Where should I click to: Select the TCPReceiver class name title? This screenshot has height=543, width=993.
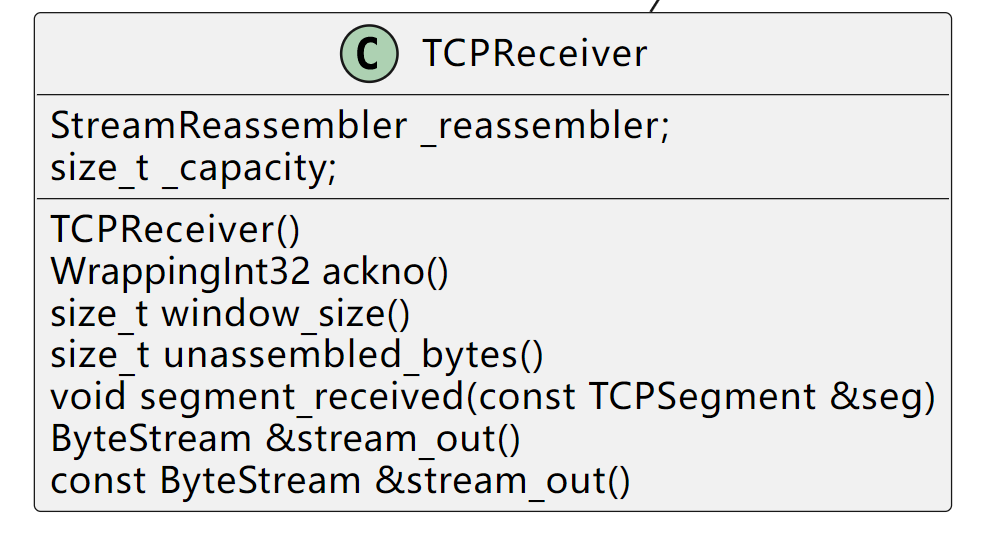click(x=534, y=54)
